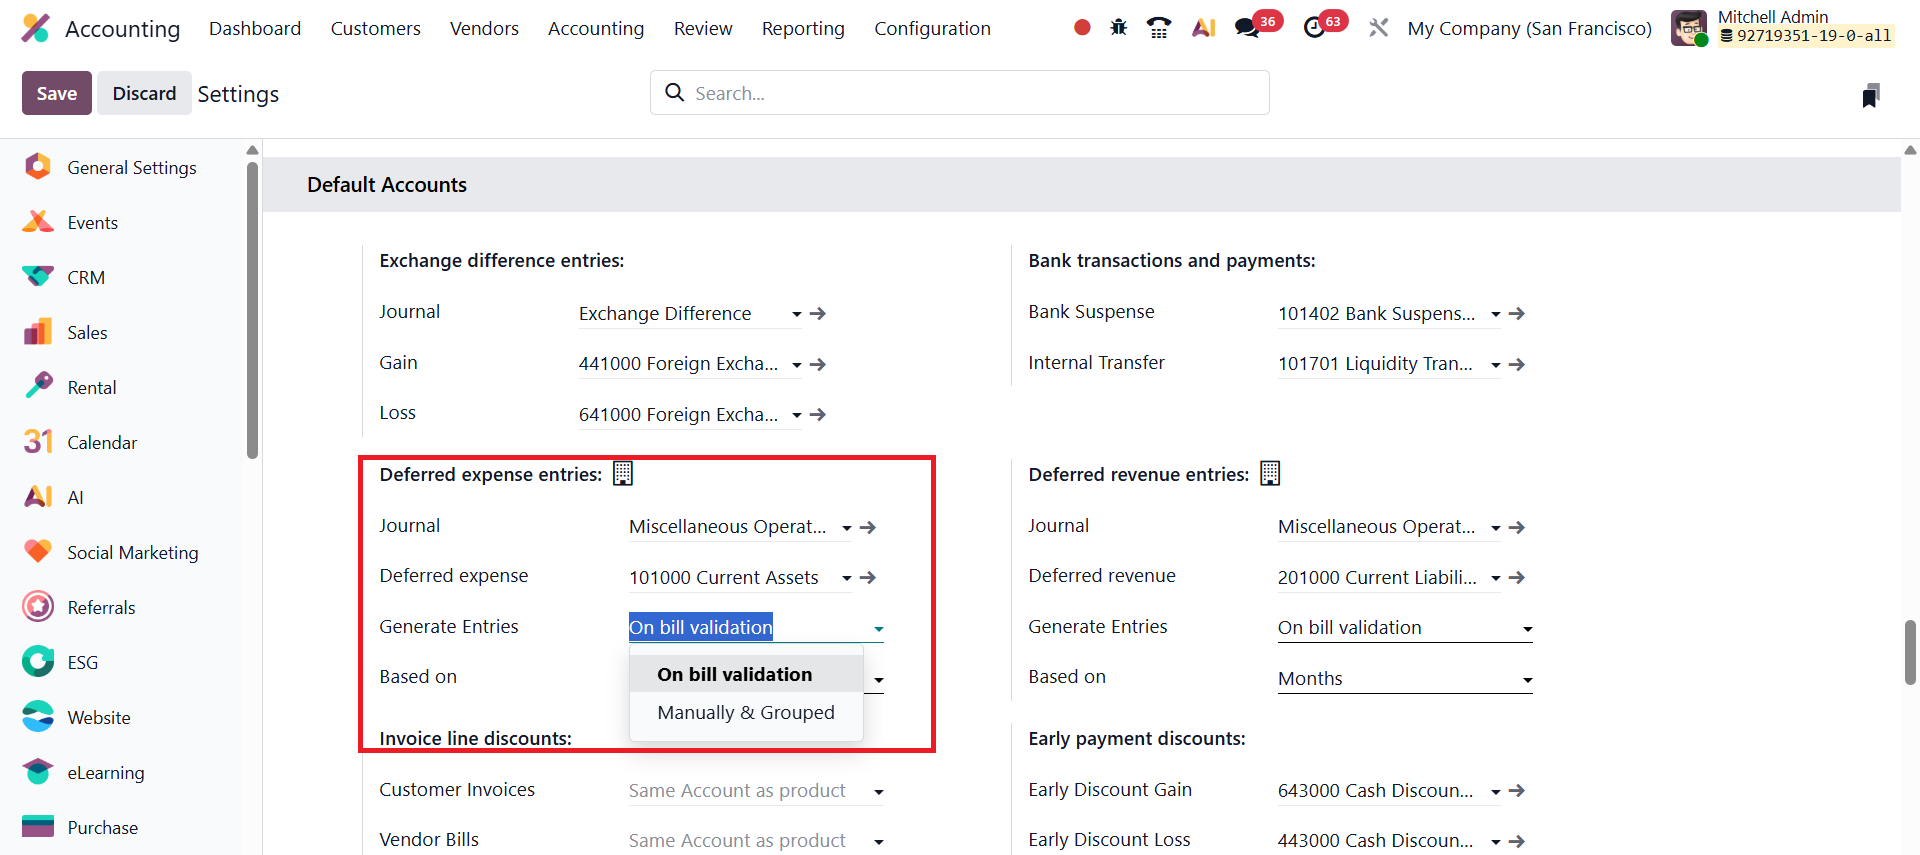This screenshot has width=1920, height=855.
Task: Select Manually & Grouped option
Action: (745, 713)
